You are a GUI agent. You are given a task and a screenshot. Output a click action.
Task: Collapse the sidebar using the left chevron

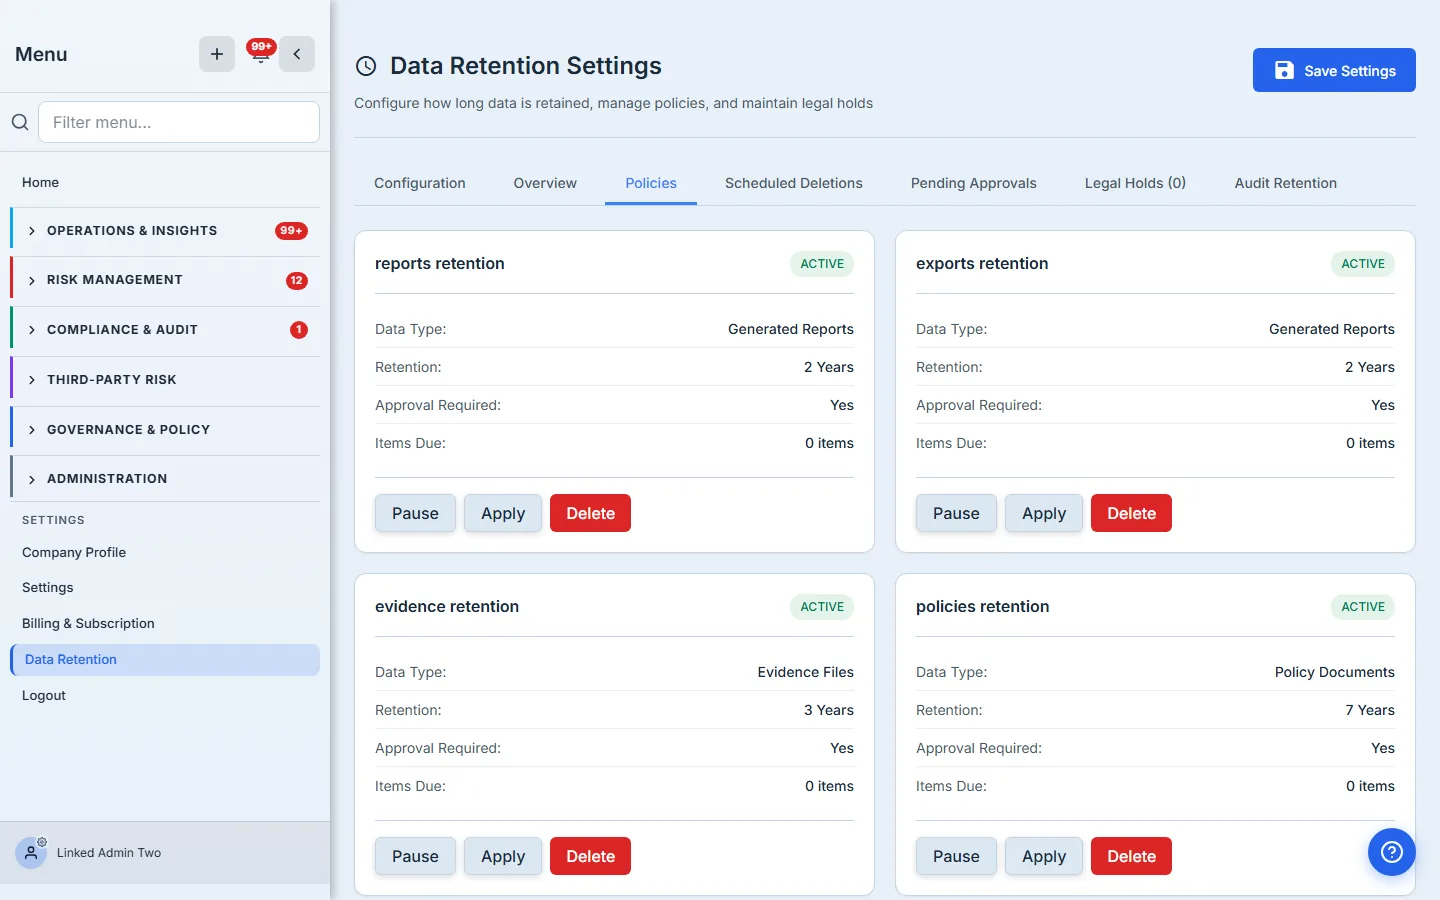297,54
